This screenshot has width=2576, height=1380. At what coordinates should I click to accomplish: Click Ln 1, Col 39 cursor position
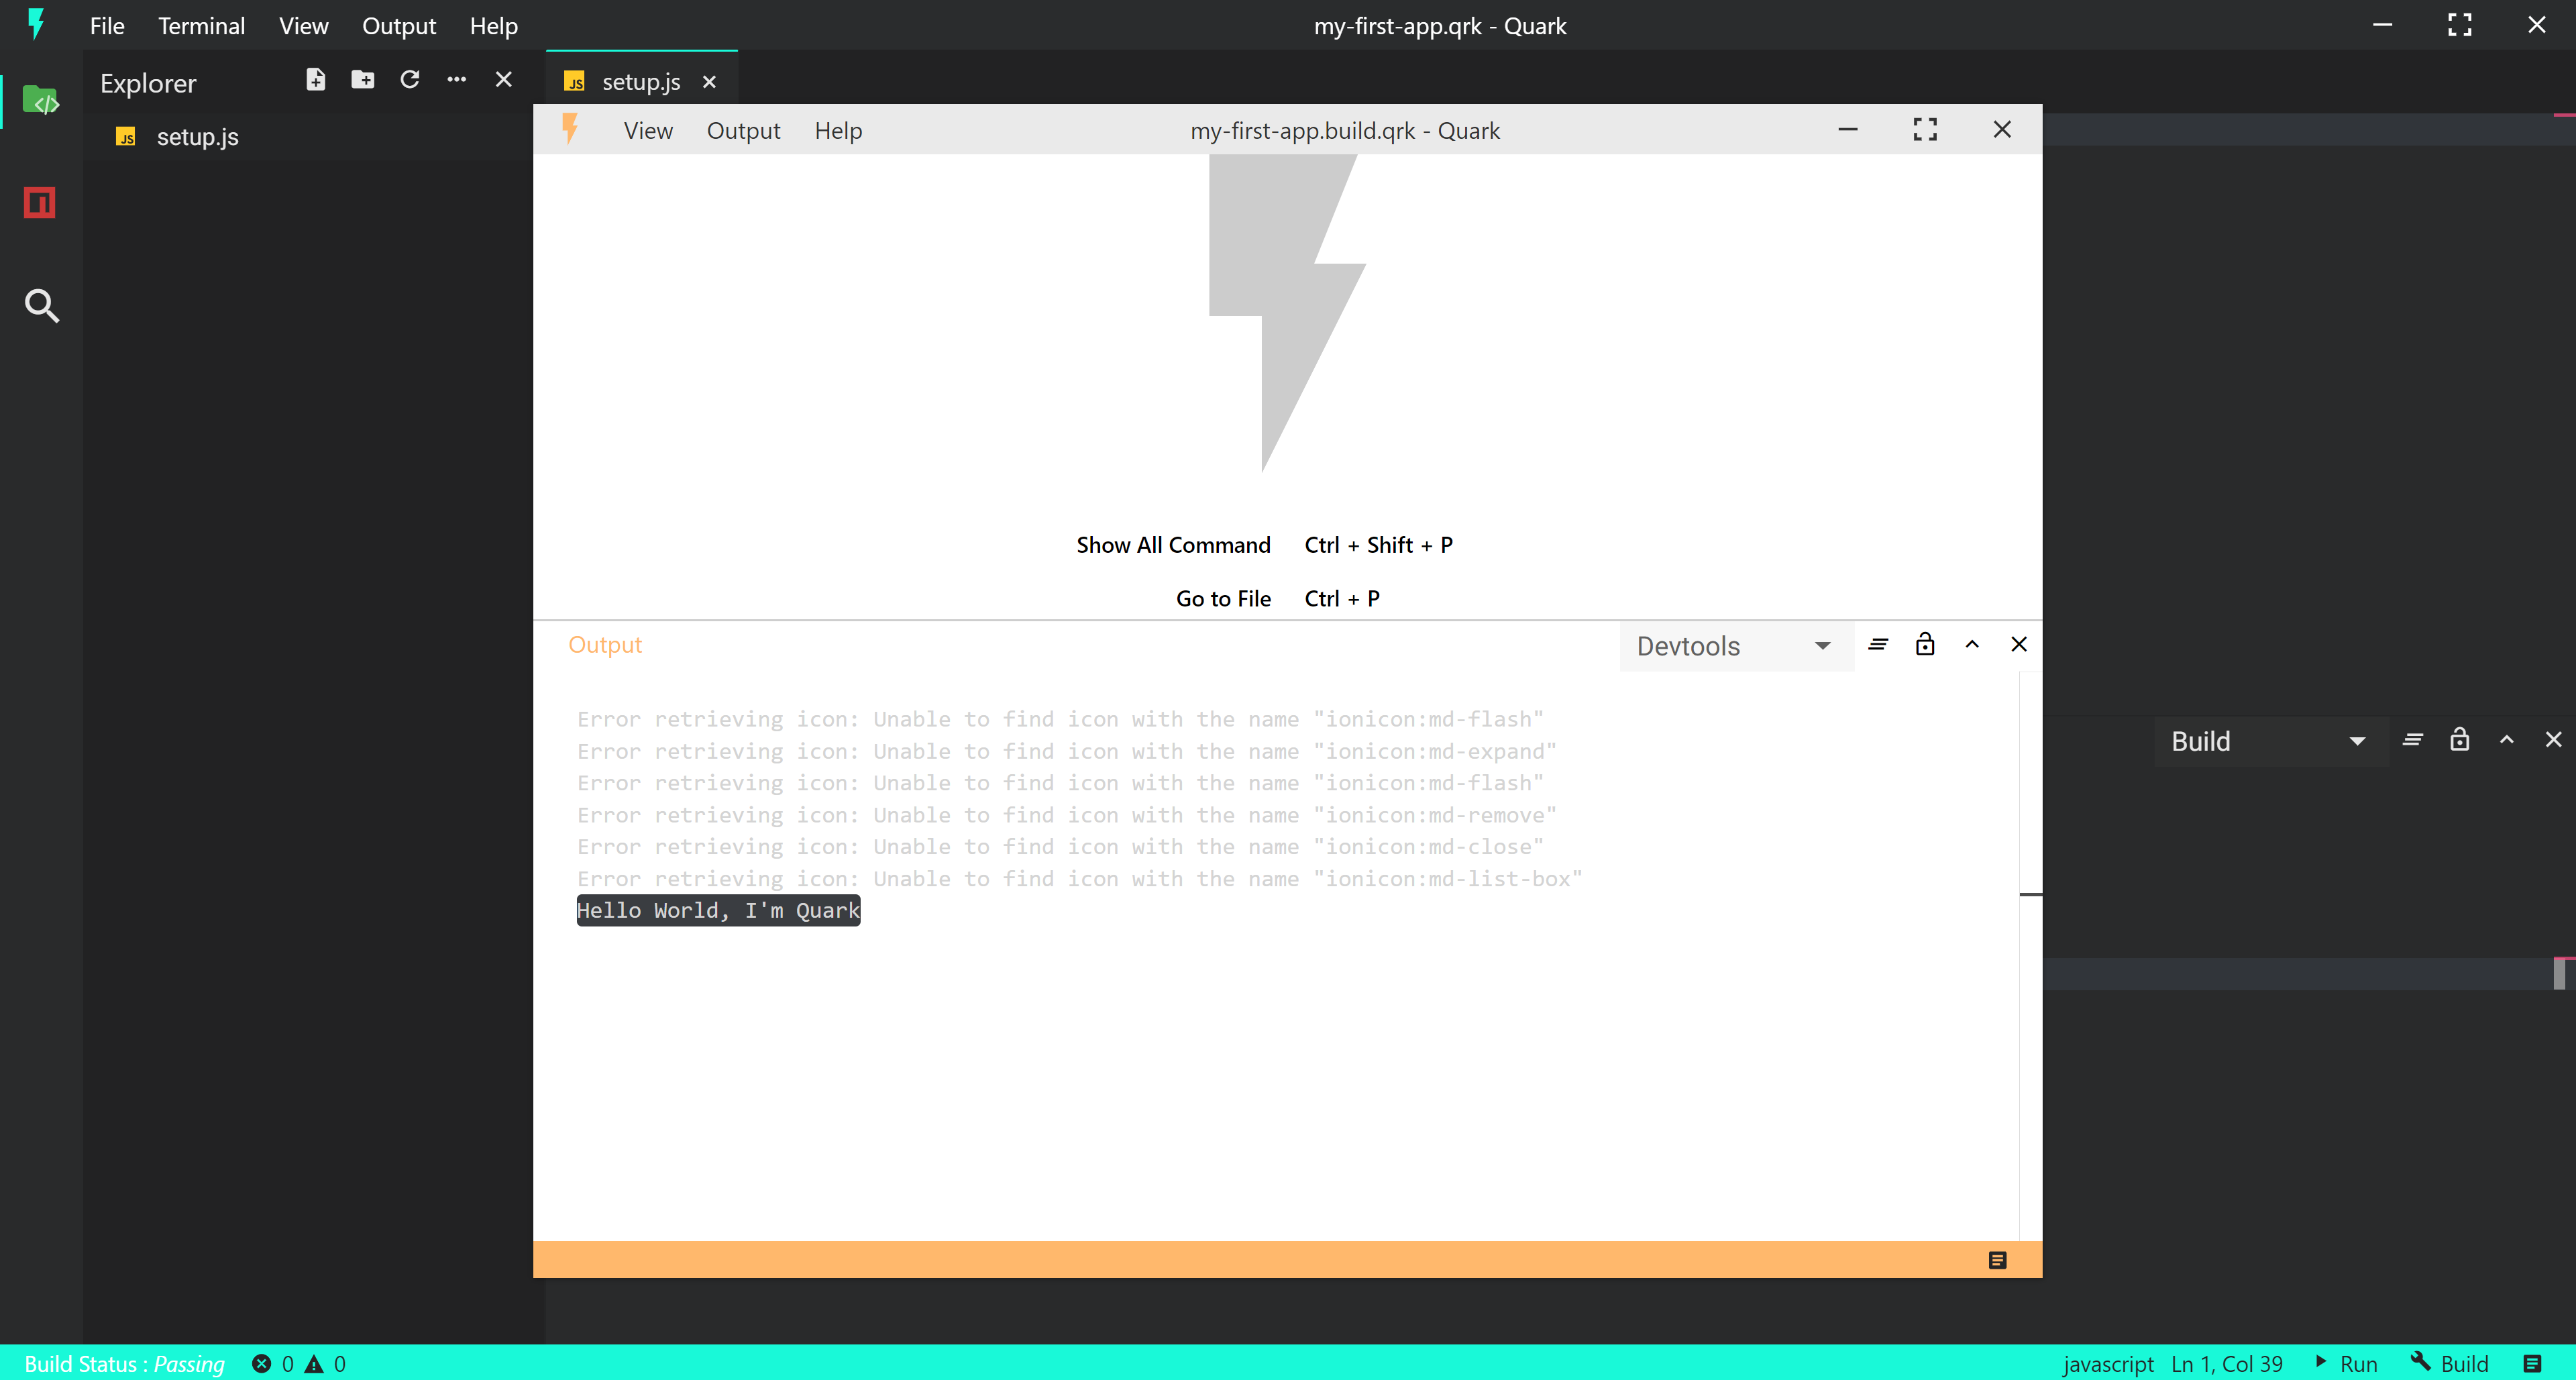pyautogui.click(x=2227, y=1364)
